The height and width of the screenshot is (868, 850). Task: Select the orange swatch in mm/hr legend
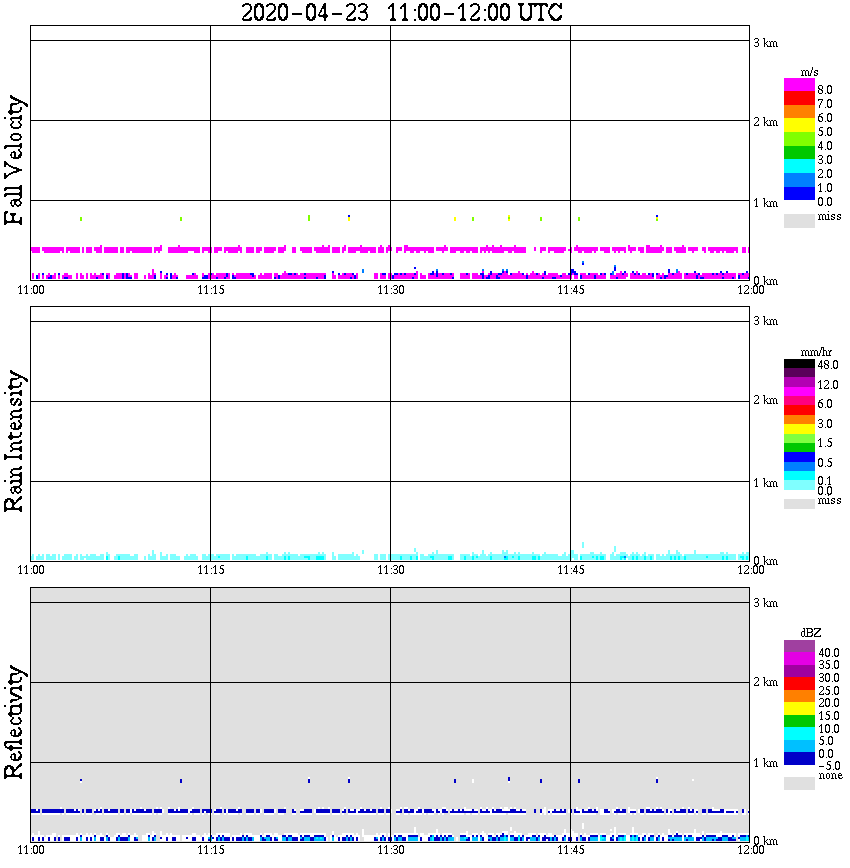(799, 420)
